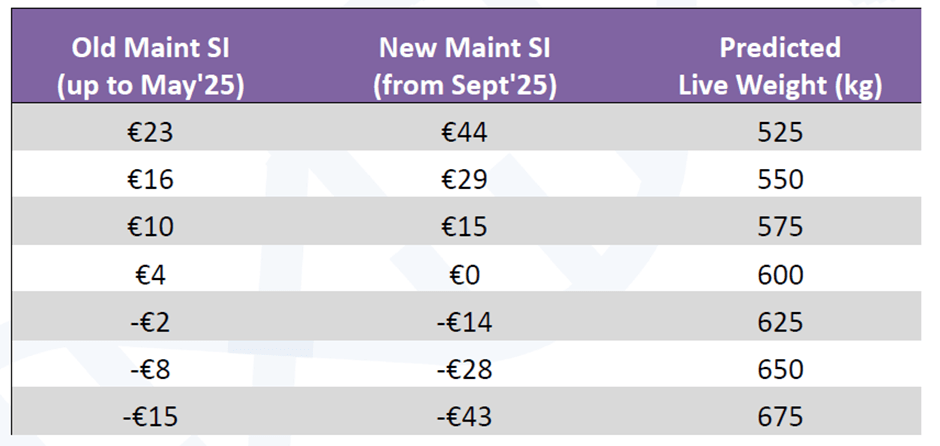
Task: Click the €16 cell
Action: pos(152,180)
